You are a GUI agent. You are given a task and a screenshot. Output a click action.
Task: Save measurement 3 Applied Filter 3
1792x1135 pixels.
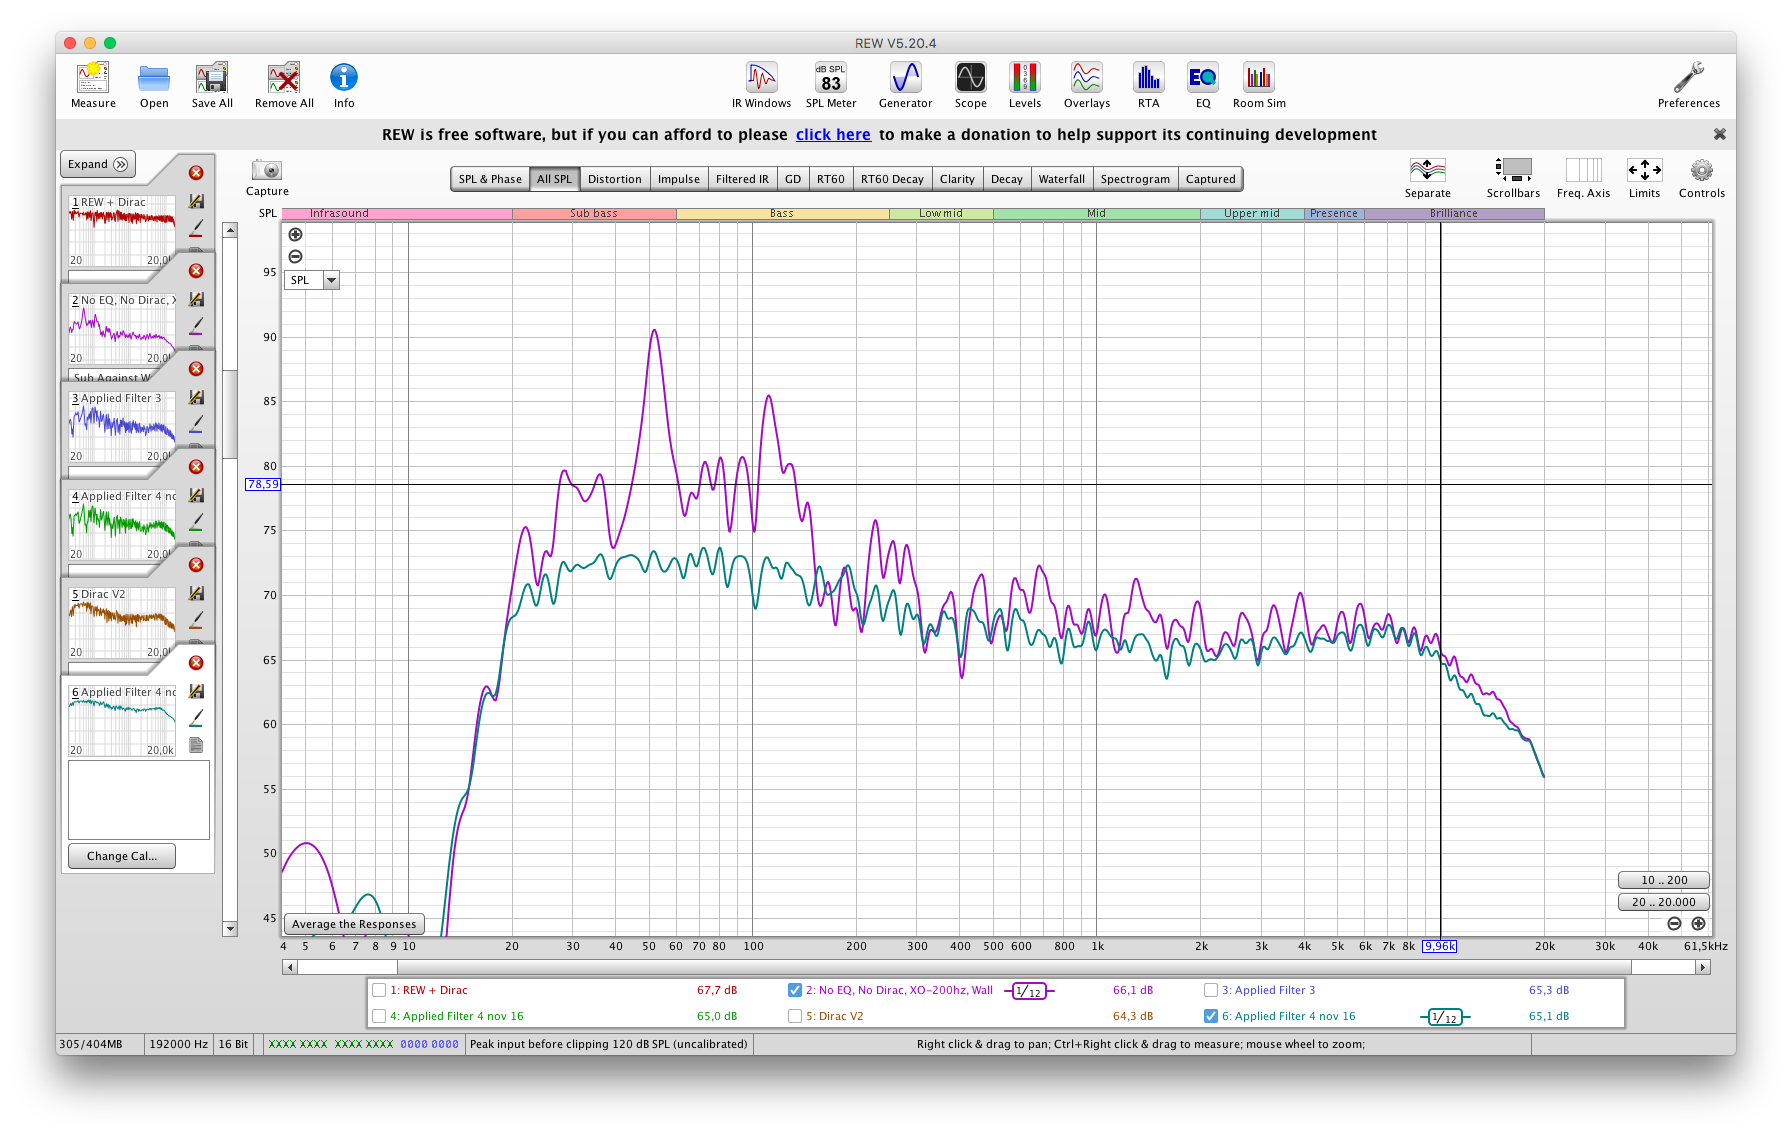pos(196,397)
